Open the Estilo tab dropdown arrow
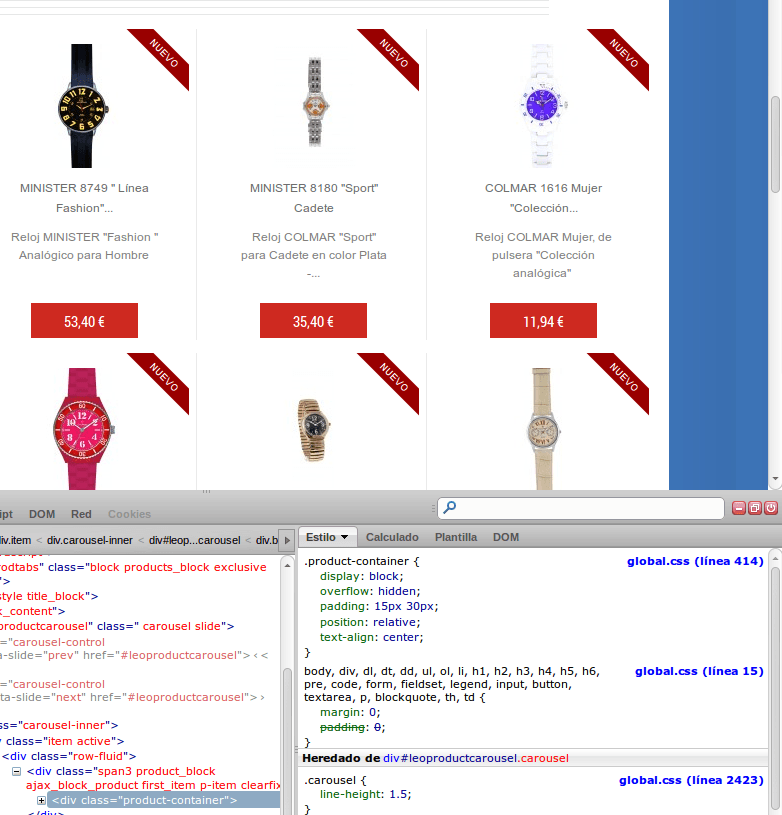 click(x=344, y=537)
